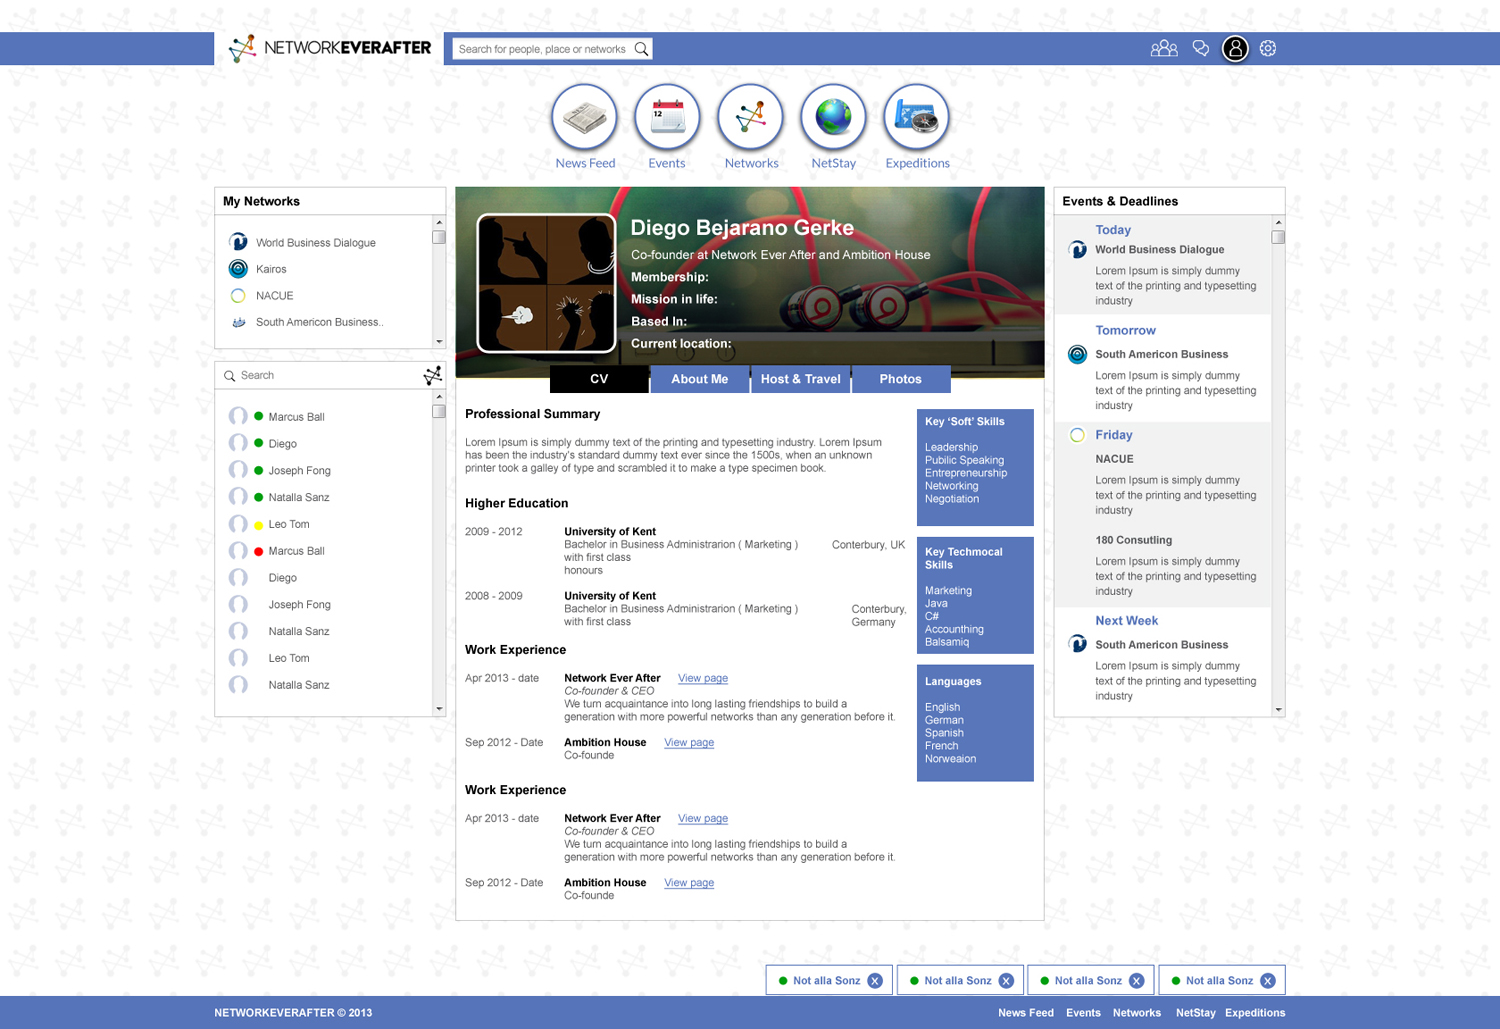Switch to the Host & Travel tab
1500x1029 pixels.
tap(800, 379)
